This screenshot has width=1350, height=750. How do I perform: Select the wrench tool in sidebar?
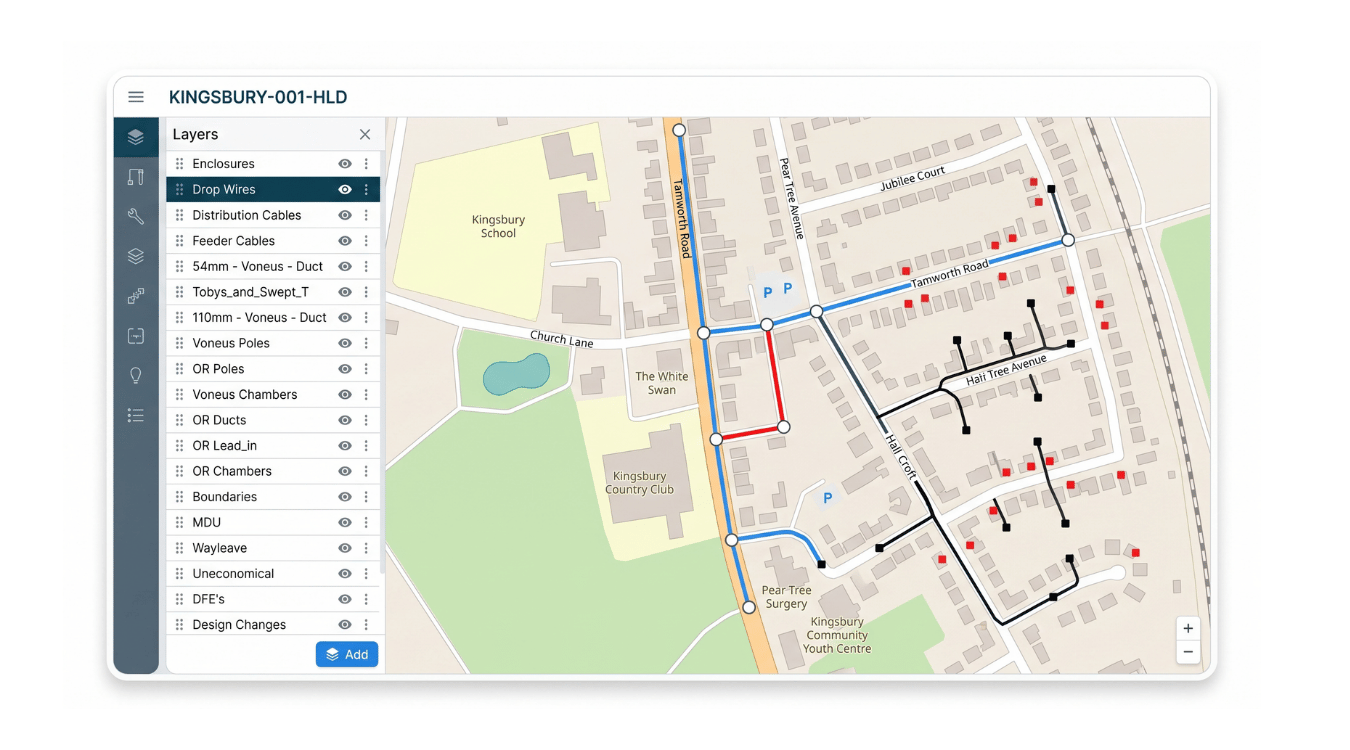click(136, 216)
